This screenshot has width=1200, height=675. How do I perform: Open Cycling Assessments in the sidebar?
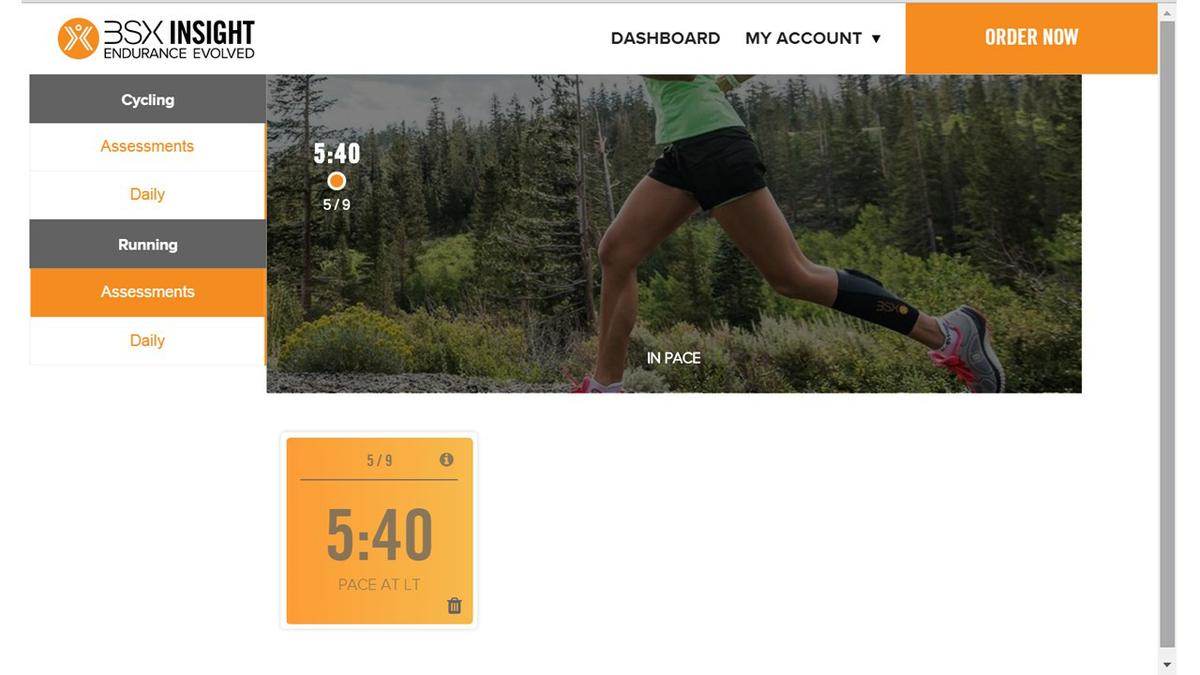coord(147,146)
